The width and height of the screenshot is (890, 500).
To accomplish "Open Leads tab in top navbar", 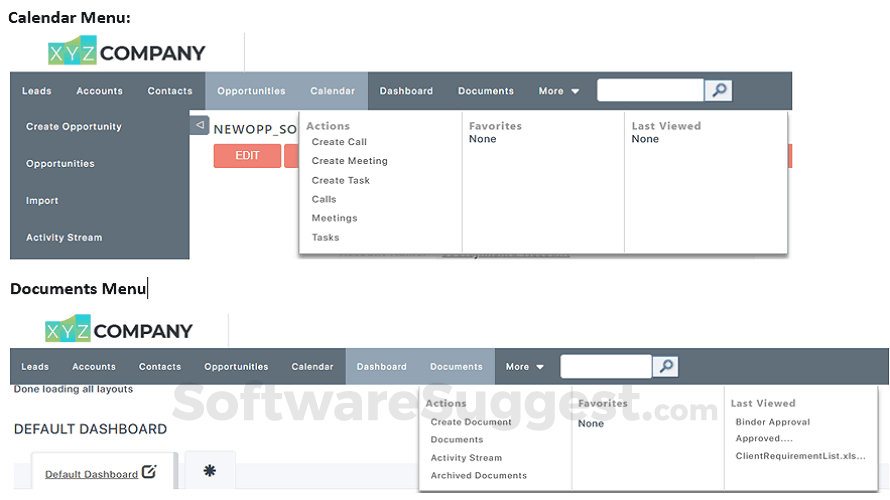I will (36, 91).
